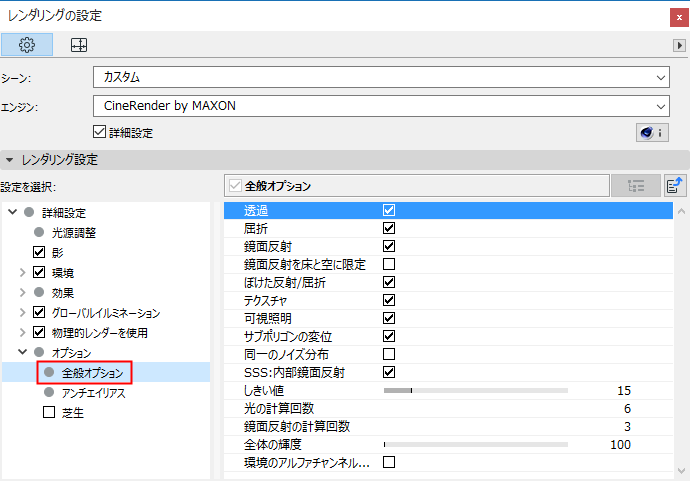The height and width of the screenshot is (481, 690).
Task: Collapse the オプション tree node
Action: [x=22, y=352]
